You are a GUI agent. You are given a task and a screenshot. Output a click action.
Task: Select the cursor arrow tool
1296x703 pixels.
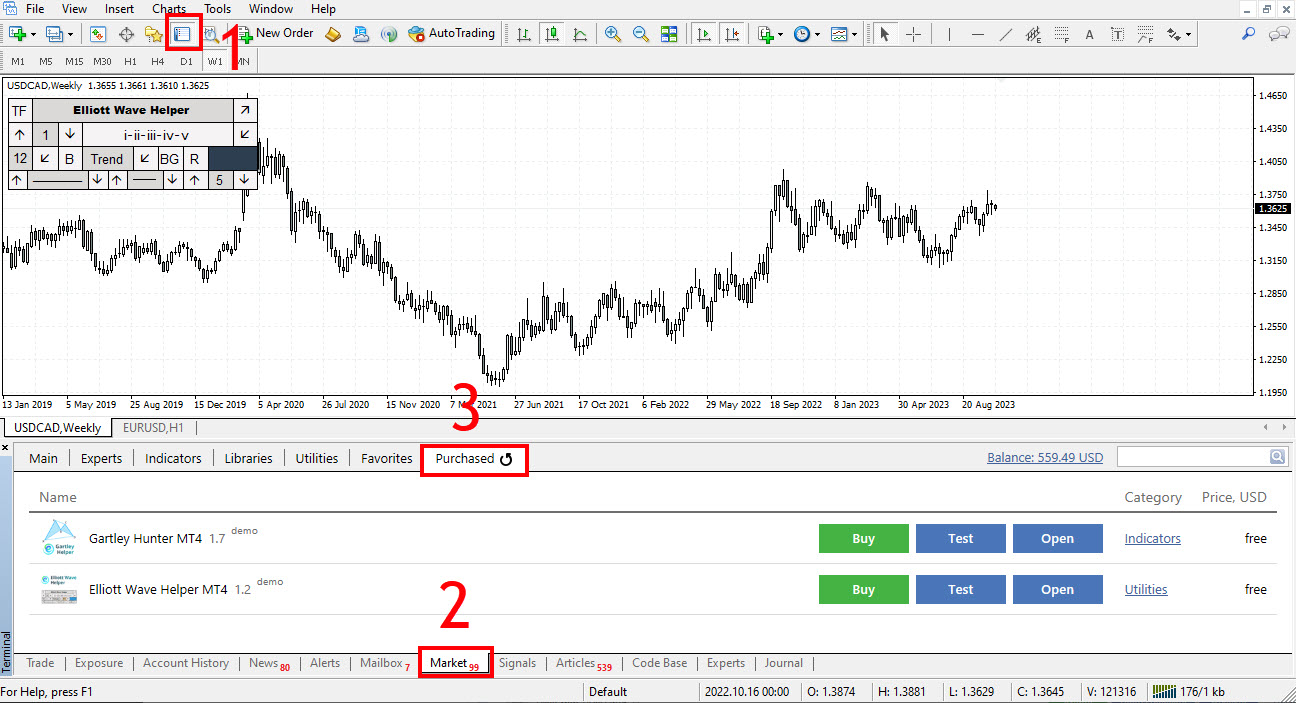click(x=883, y=34)
